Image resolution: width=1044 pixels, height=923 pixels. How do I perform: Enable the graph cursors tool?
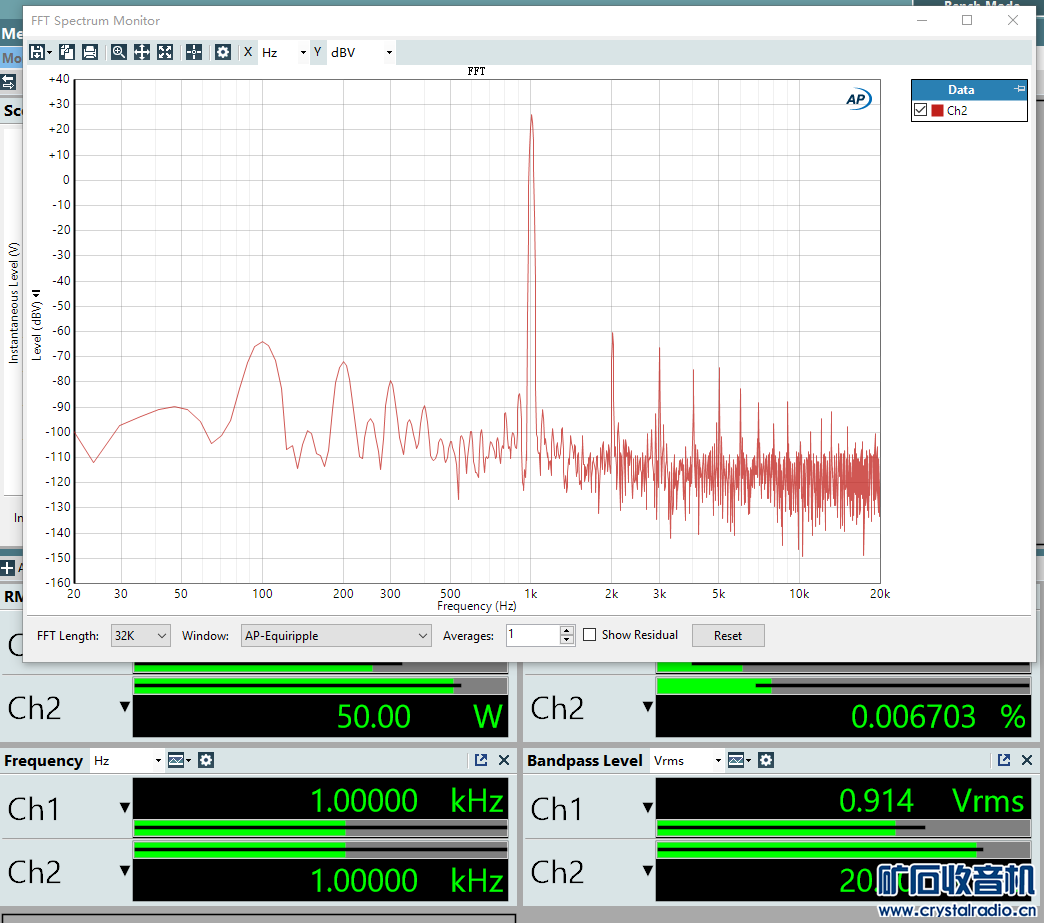194,52
